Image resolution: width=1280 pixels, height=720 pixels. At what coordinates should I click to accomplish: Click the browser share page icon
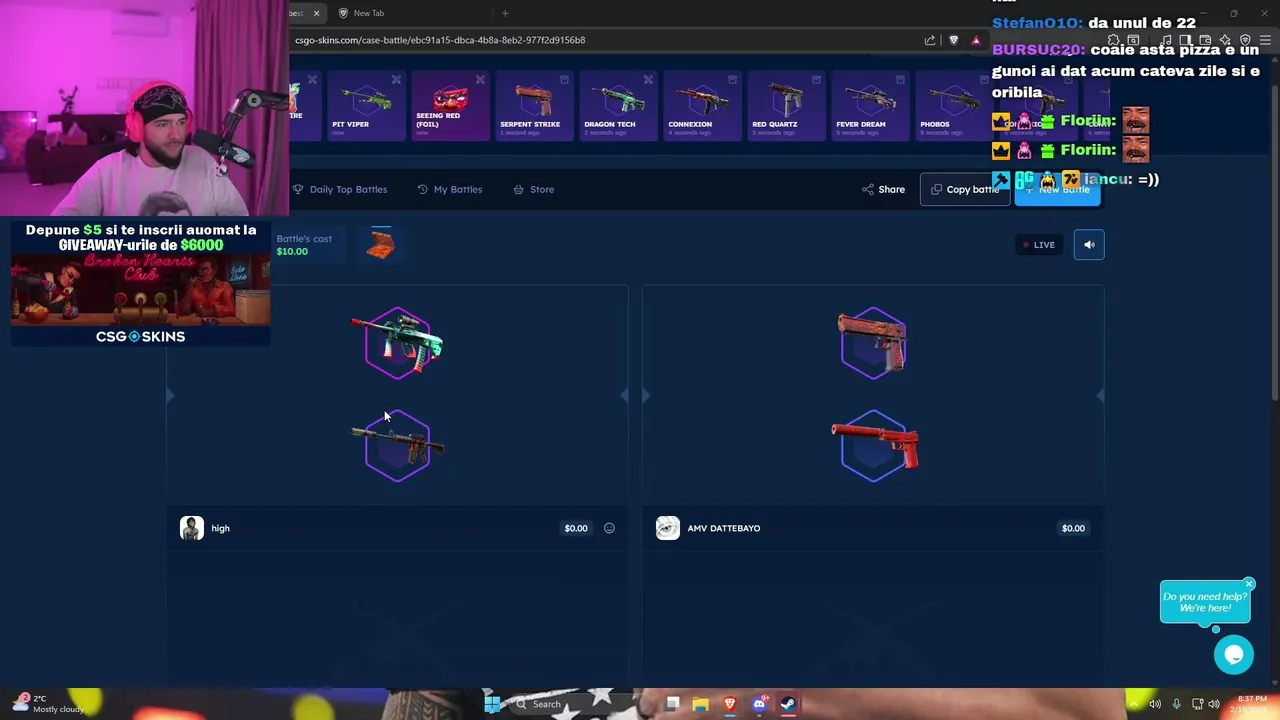point(930,40)
